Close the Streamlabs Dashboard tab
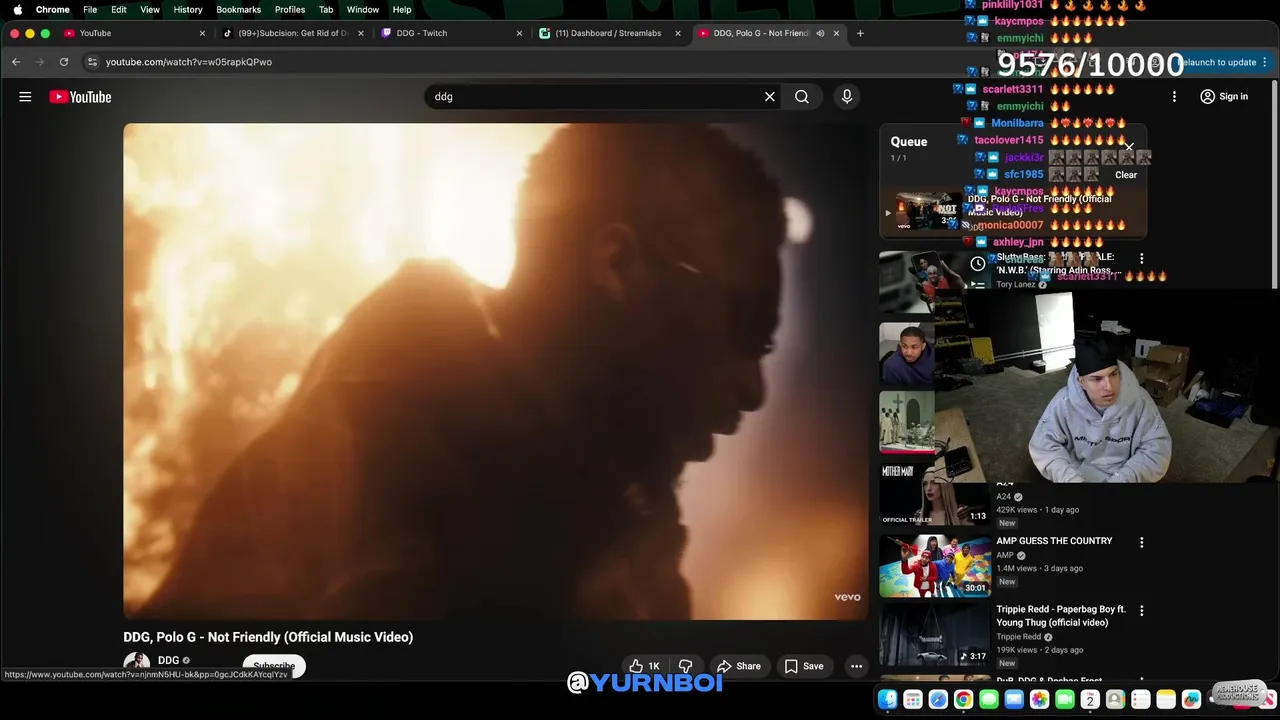The height and width of the screenshot is (720, 1280). tap(677, 33)
